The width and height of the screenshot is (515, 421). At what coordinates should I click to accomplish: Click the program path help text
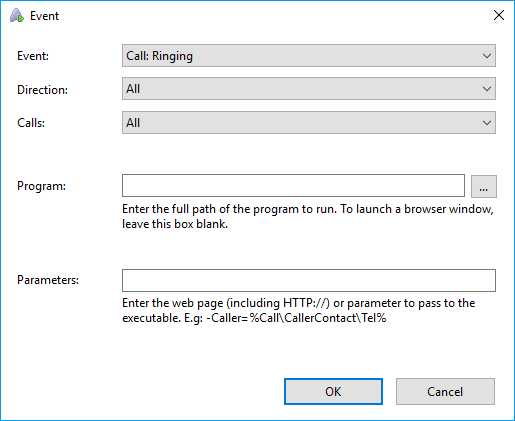tap(308, 216)
